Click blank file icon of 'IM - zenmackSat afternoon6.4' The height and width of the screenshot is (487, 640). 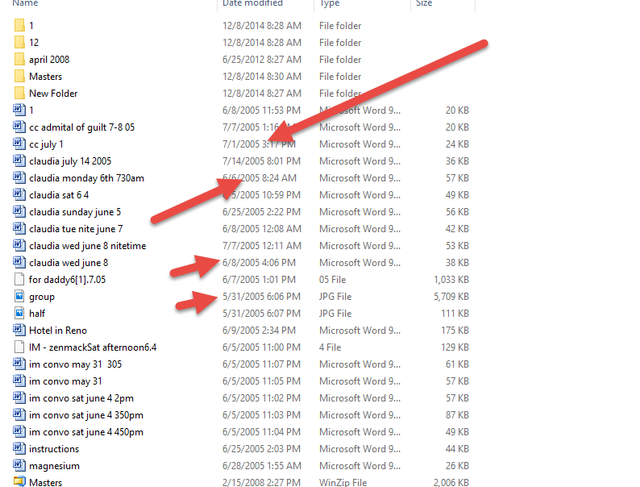click(19, 347)
